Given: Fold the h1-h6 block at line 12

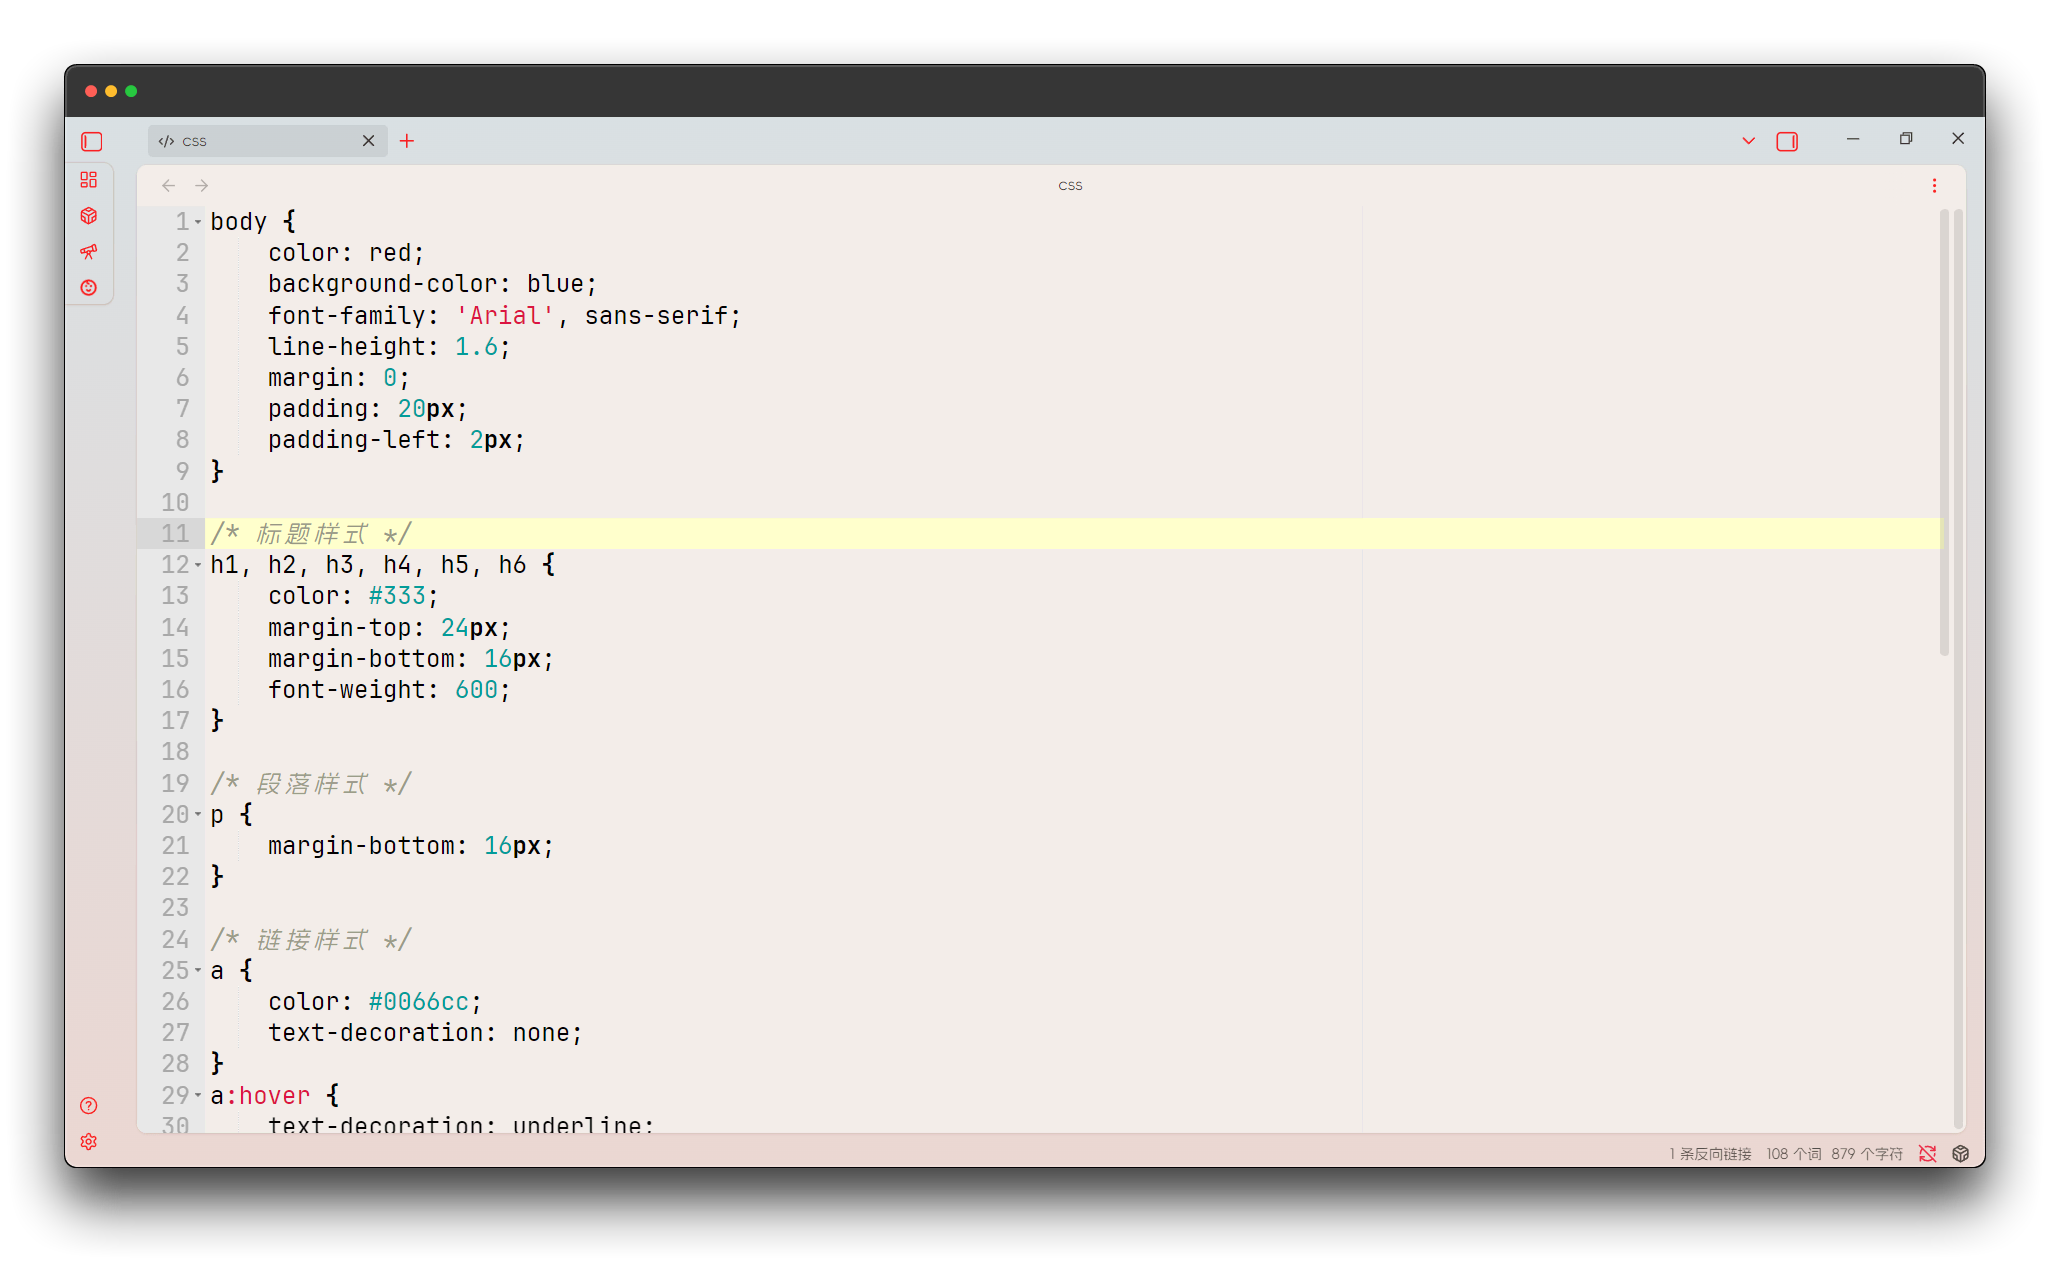Looking at the screenshot, I should (198, 564).
